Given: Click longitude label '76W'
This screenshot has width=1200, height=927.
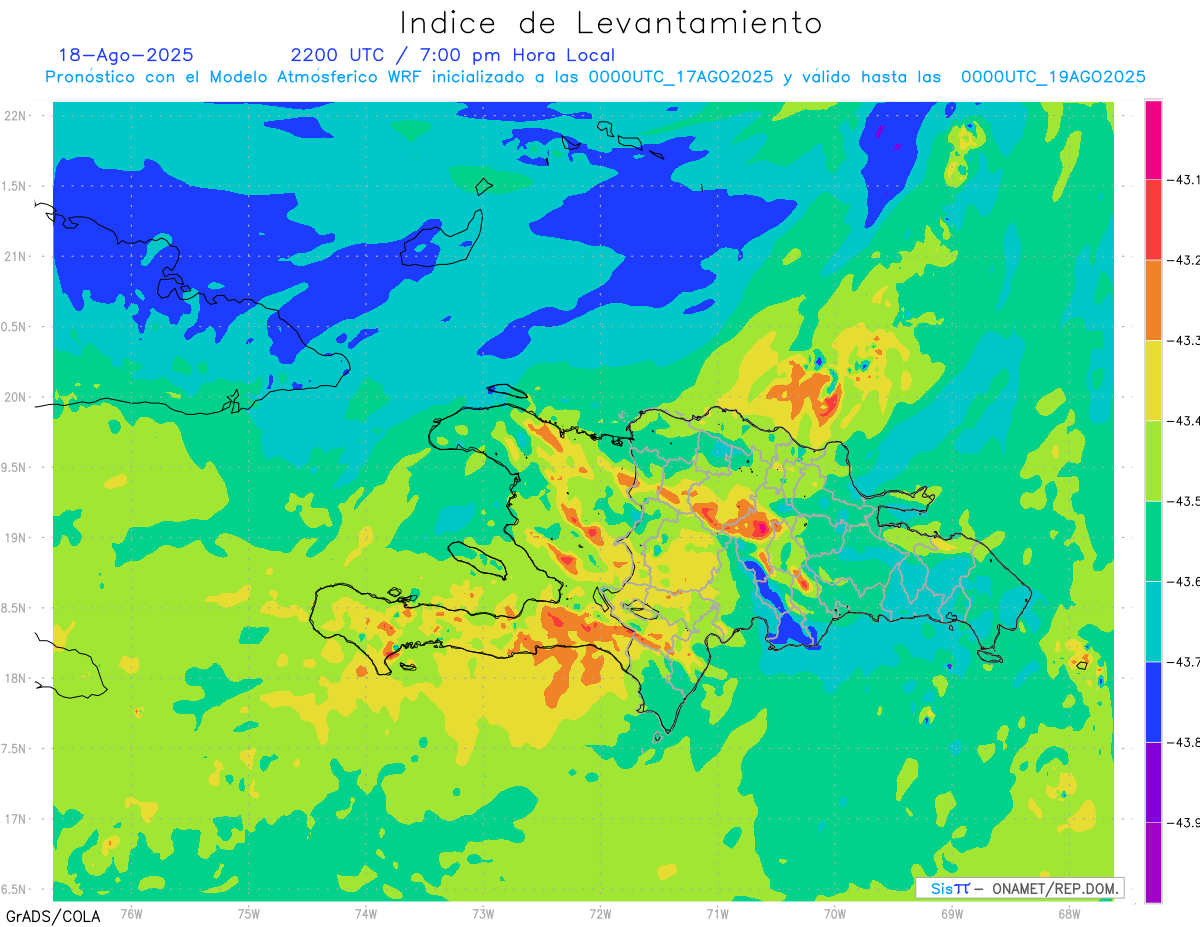Looking at the screenshot, I should pos(131,914).
